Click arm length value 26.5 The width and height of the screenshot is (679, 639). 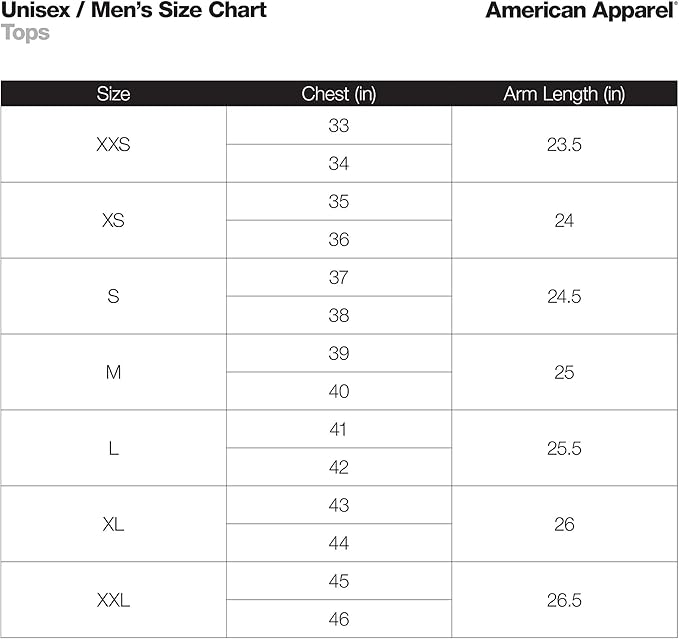pyautogui.click(x=564, y=600)
